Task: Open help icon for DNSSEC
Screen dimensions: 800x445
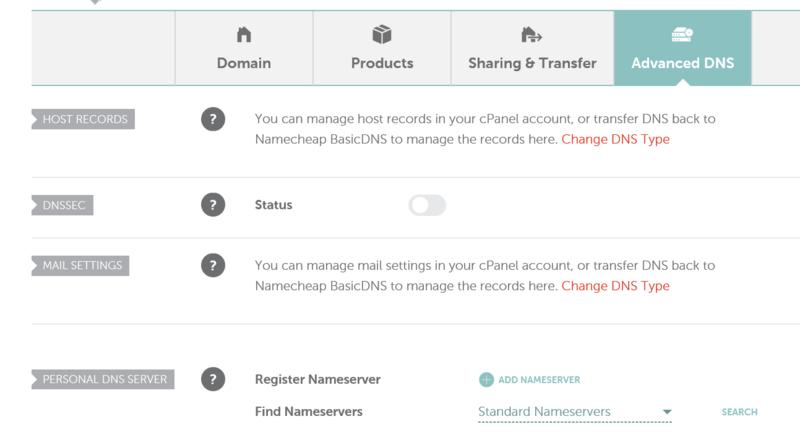Action: tap(212, 205)
